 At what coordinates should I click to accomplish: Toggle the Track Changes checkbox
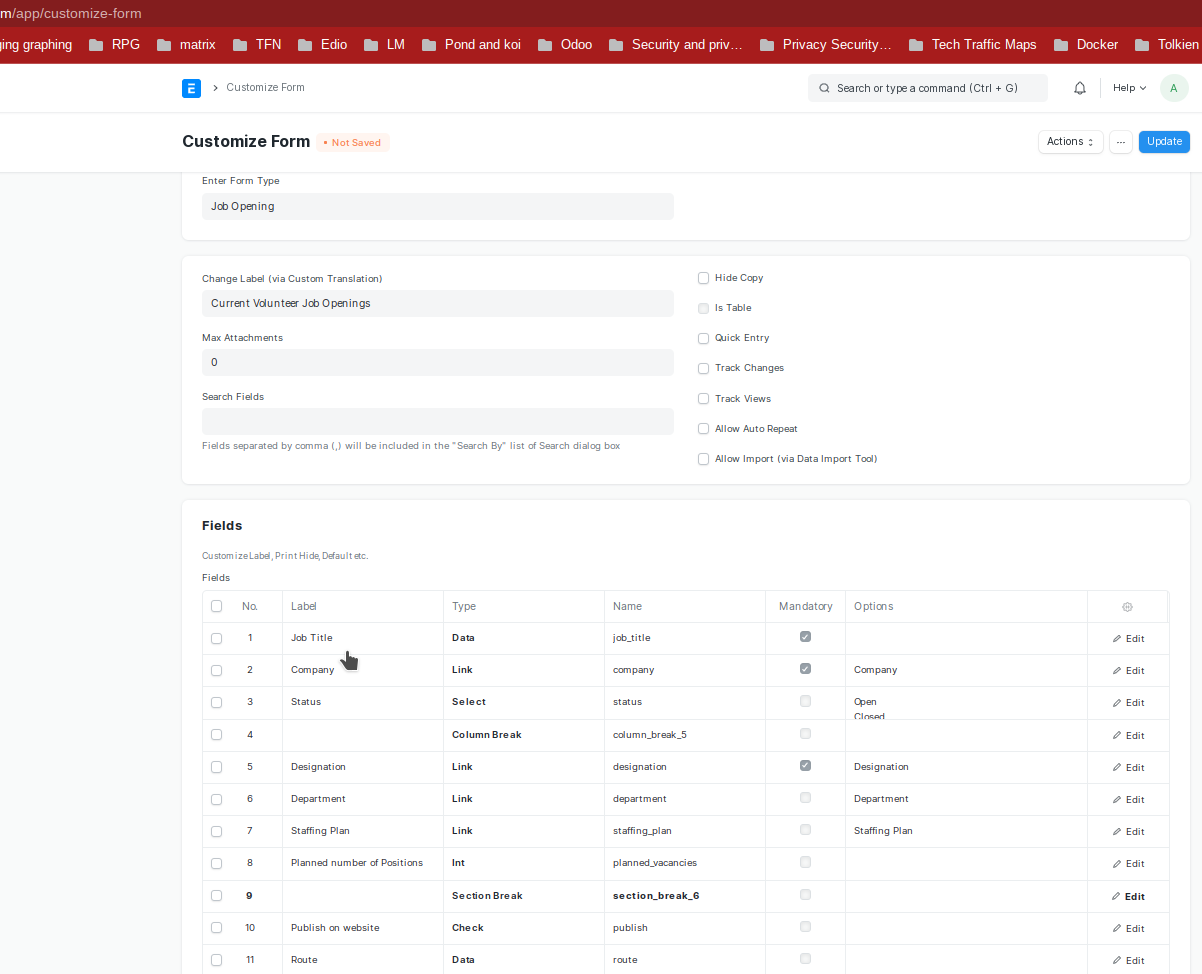tap(704, 368)
